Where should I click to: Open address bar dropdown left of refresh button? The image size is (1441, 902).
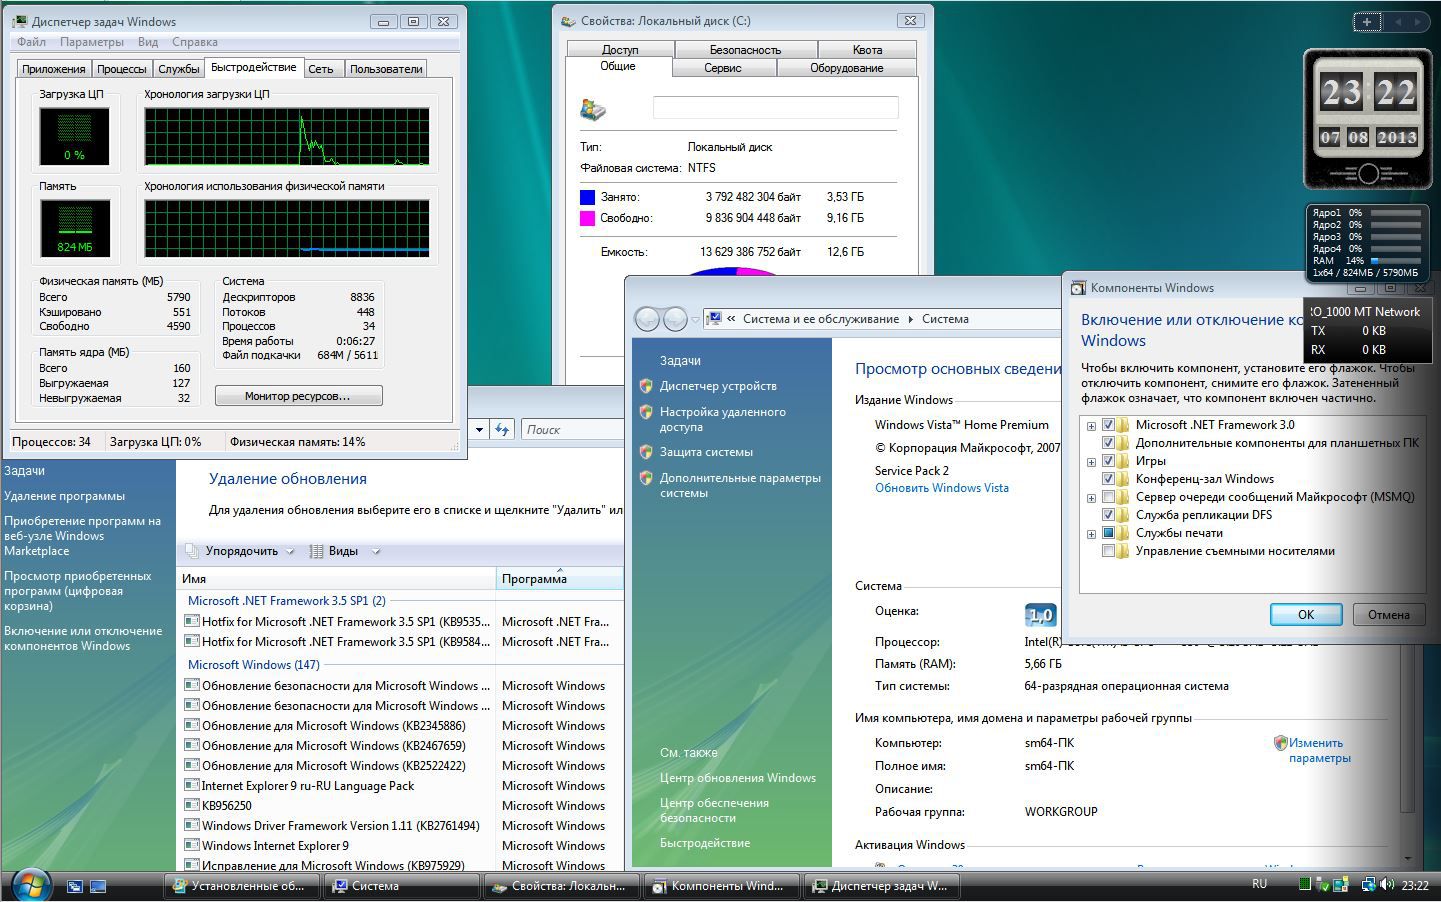pyautogui.click(x=479, y=429)
